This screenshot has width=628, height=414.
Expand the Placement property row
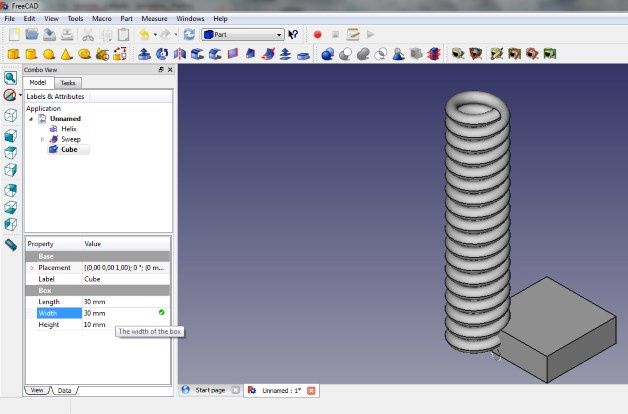[32, 268]
